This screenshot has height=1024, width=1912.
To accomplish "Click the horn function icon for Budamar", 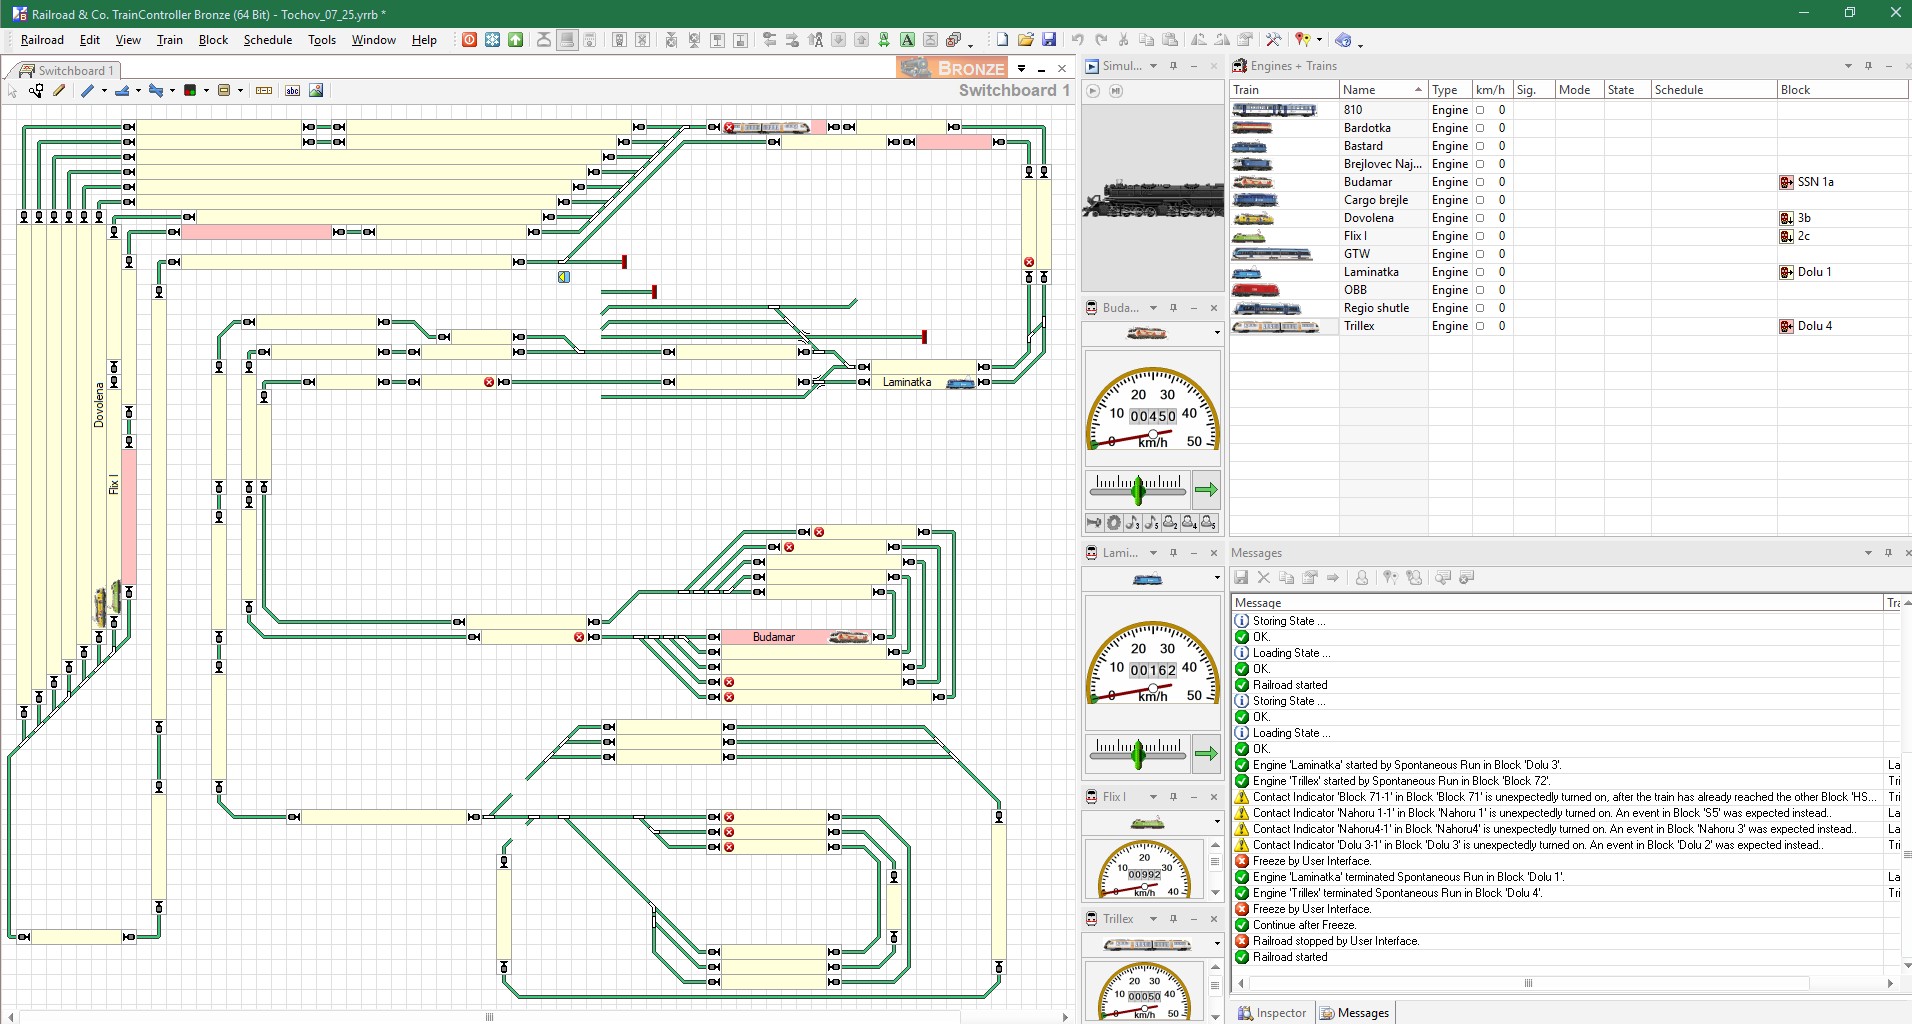I will [x=1095, y=522].
